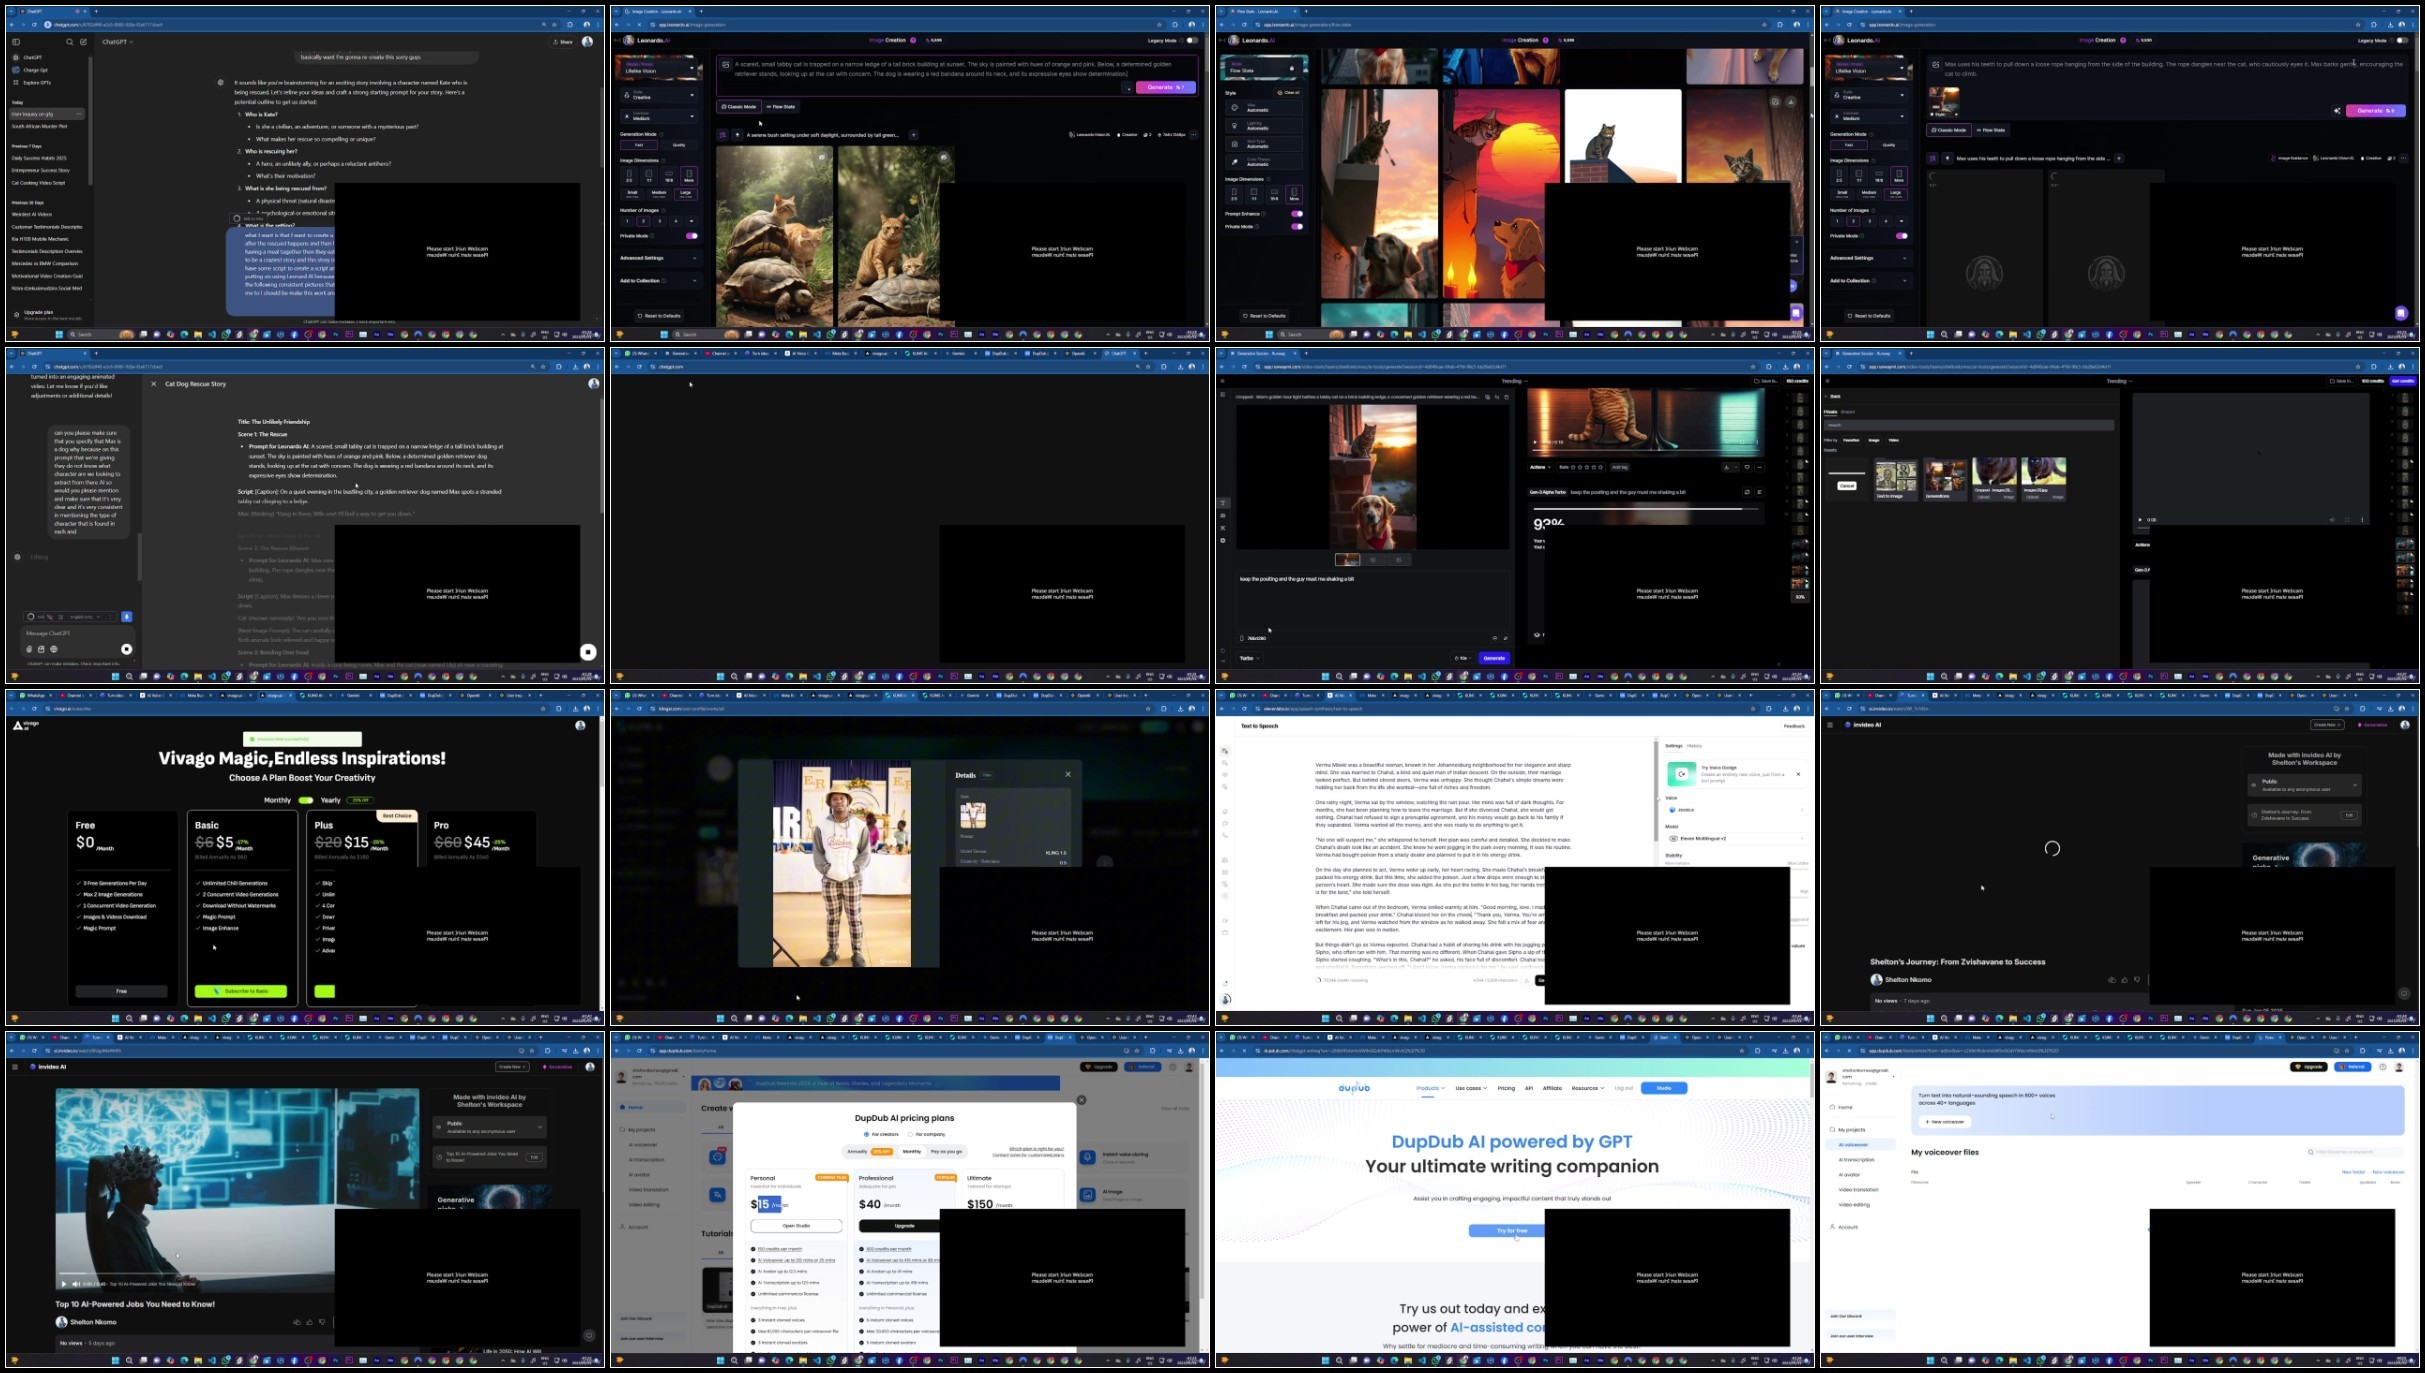Click the Share button in the ChatGPT outline window
Image resolution: width=2425 pixels, height=1373 pixels.
click(562, 42)
